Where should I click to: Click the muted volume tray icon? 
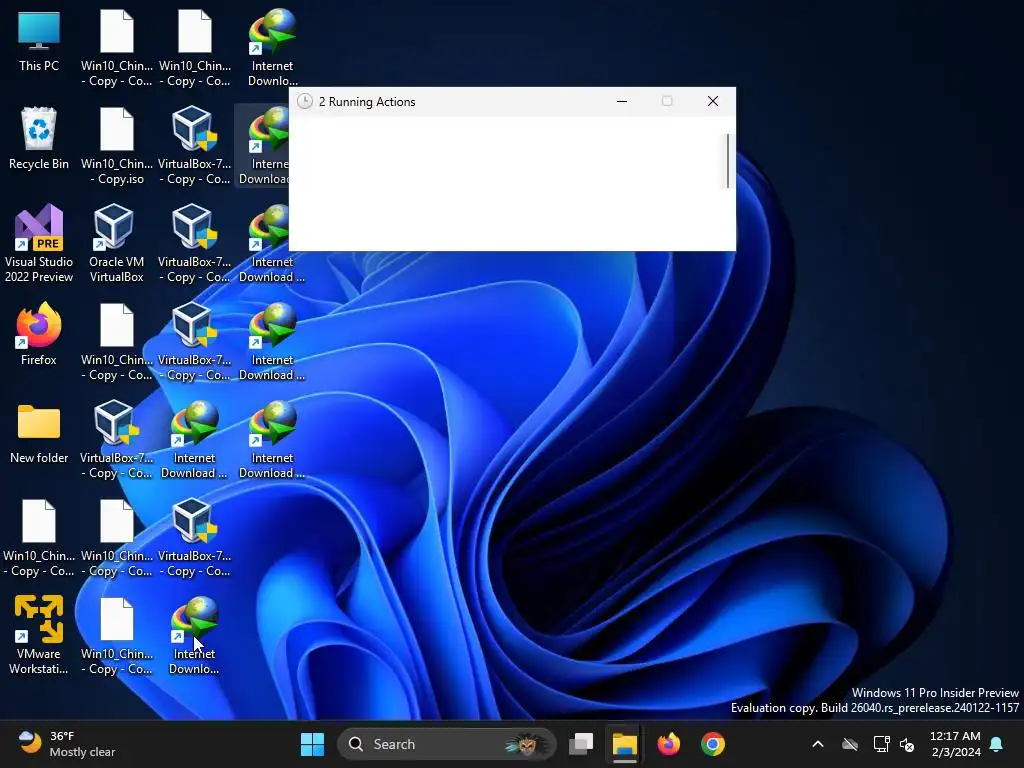[907, 744]
